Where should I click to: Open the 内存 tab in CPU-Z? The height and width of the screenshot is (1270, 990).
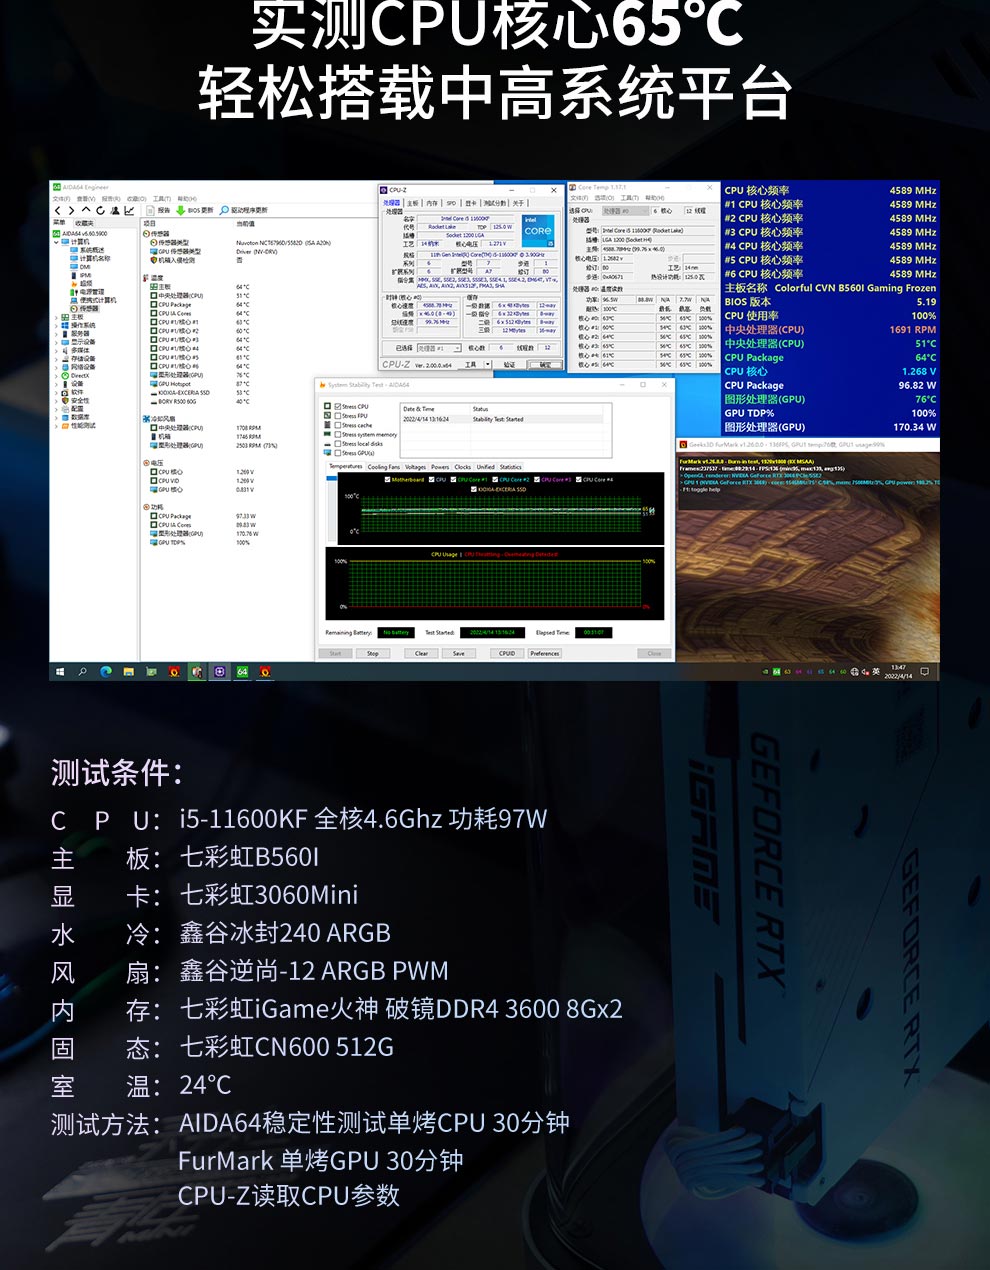(x=432, y=203)
